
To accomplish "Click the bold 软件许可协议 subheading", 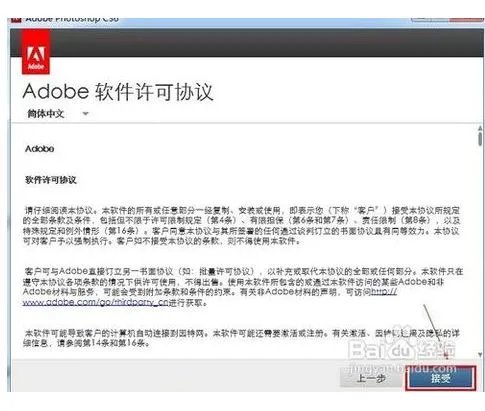I will [51, 180].
